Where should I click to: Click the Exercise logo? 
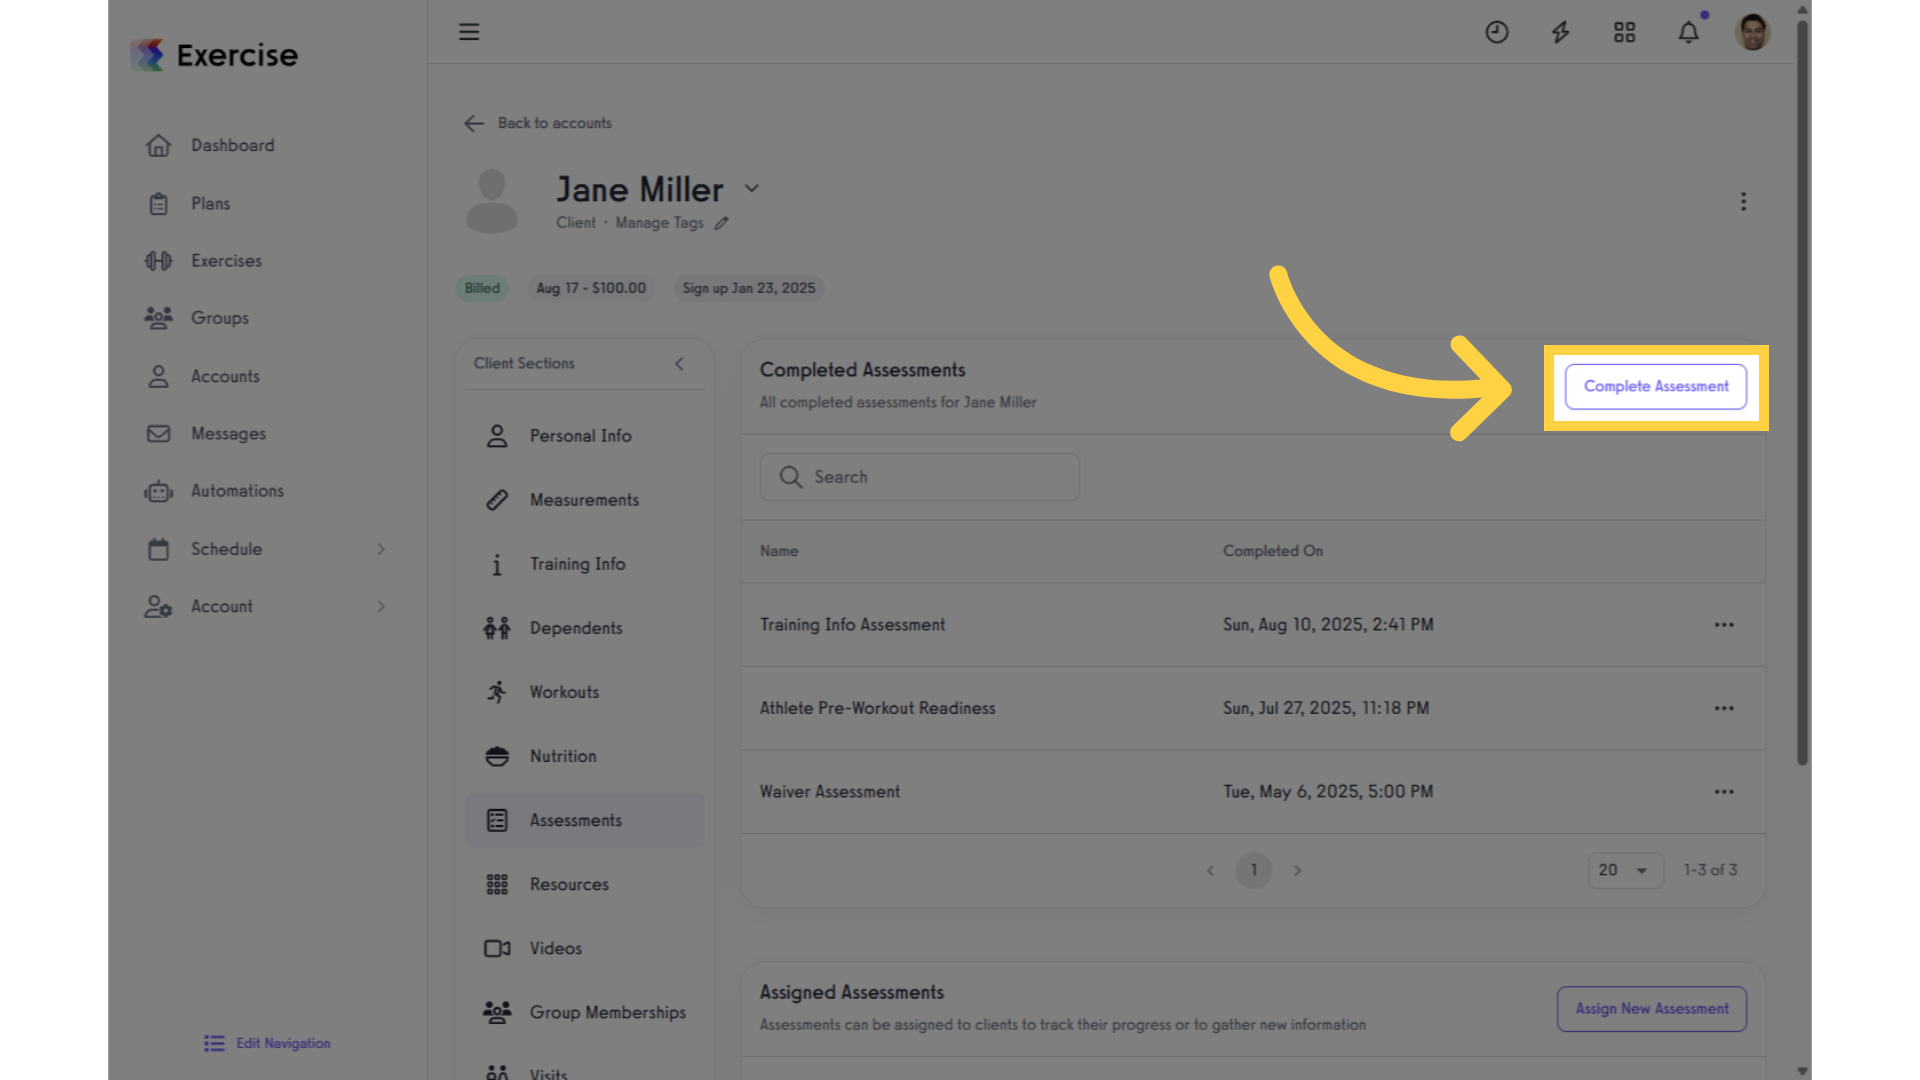(x=214, y=55)
